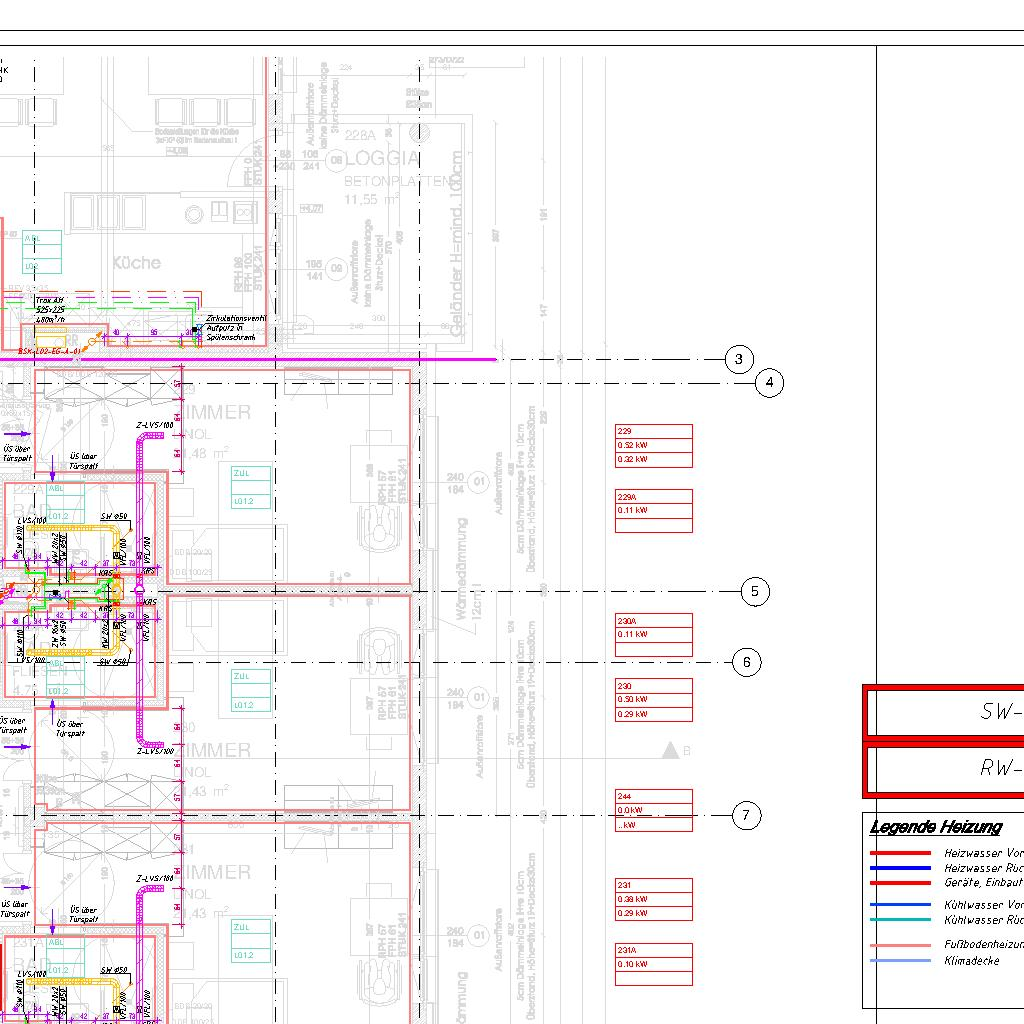Select grid axis bubble number 4

tap(769, 383)
